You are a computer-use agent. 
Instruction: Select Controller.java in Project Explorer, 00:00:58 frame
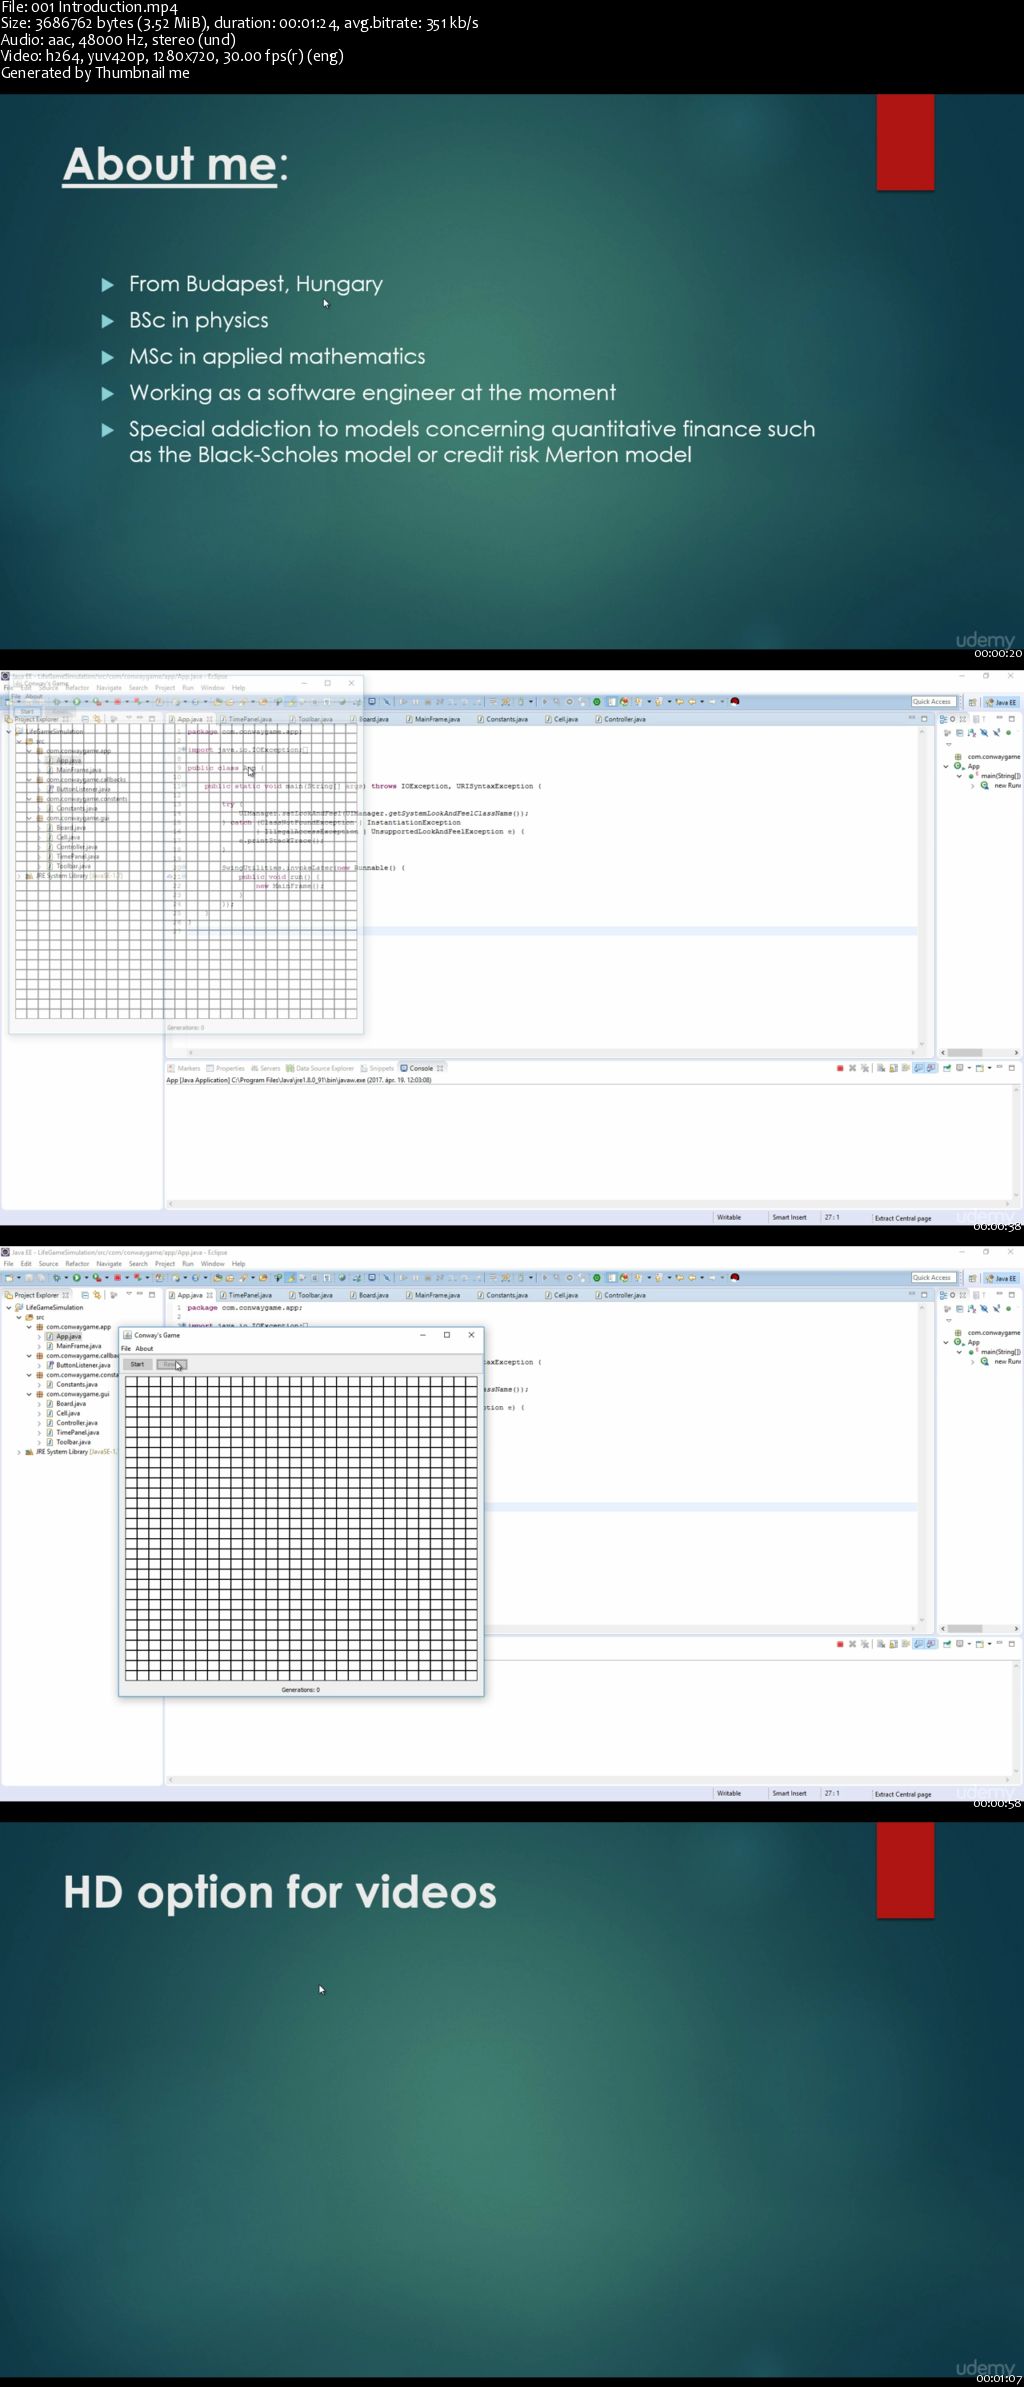(77, 1423)
